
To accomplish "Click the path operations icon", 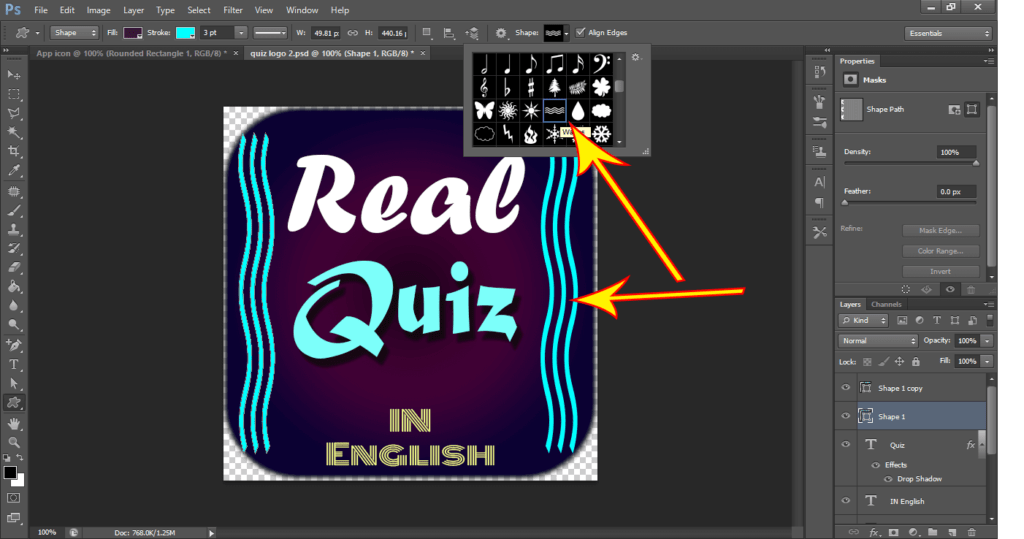I will (427, 33).
